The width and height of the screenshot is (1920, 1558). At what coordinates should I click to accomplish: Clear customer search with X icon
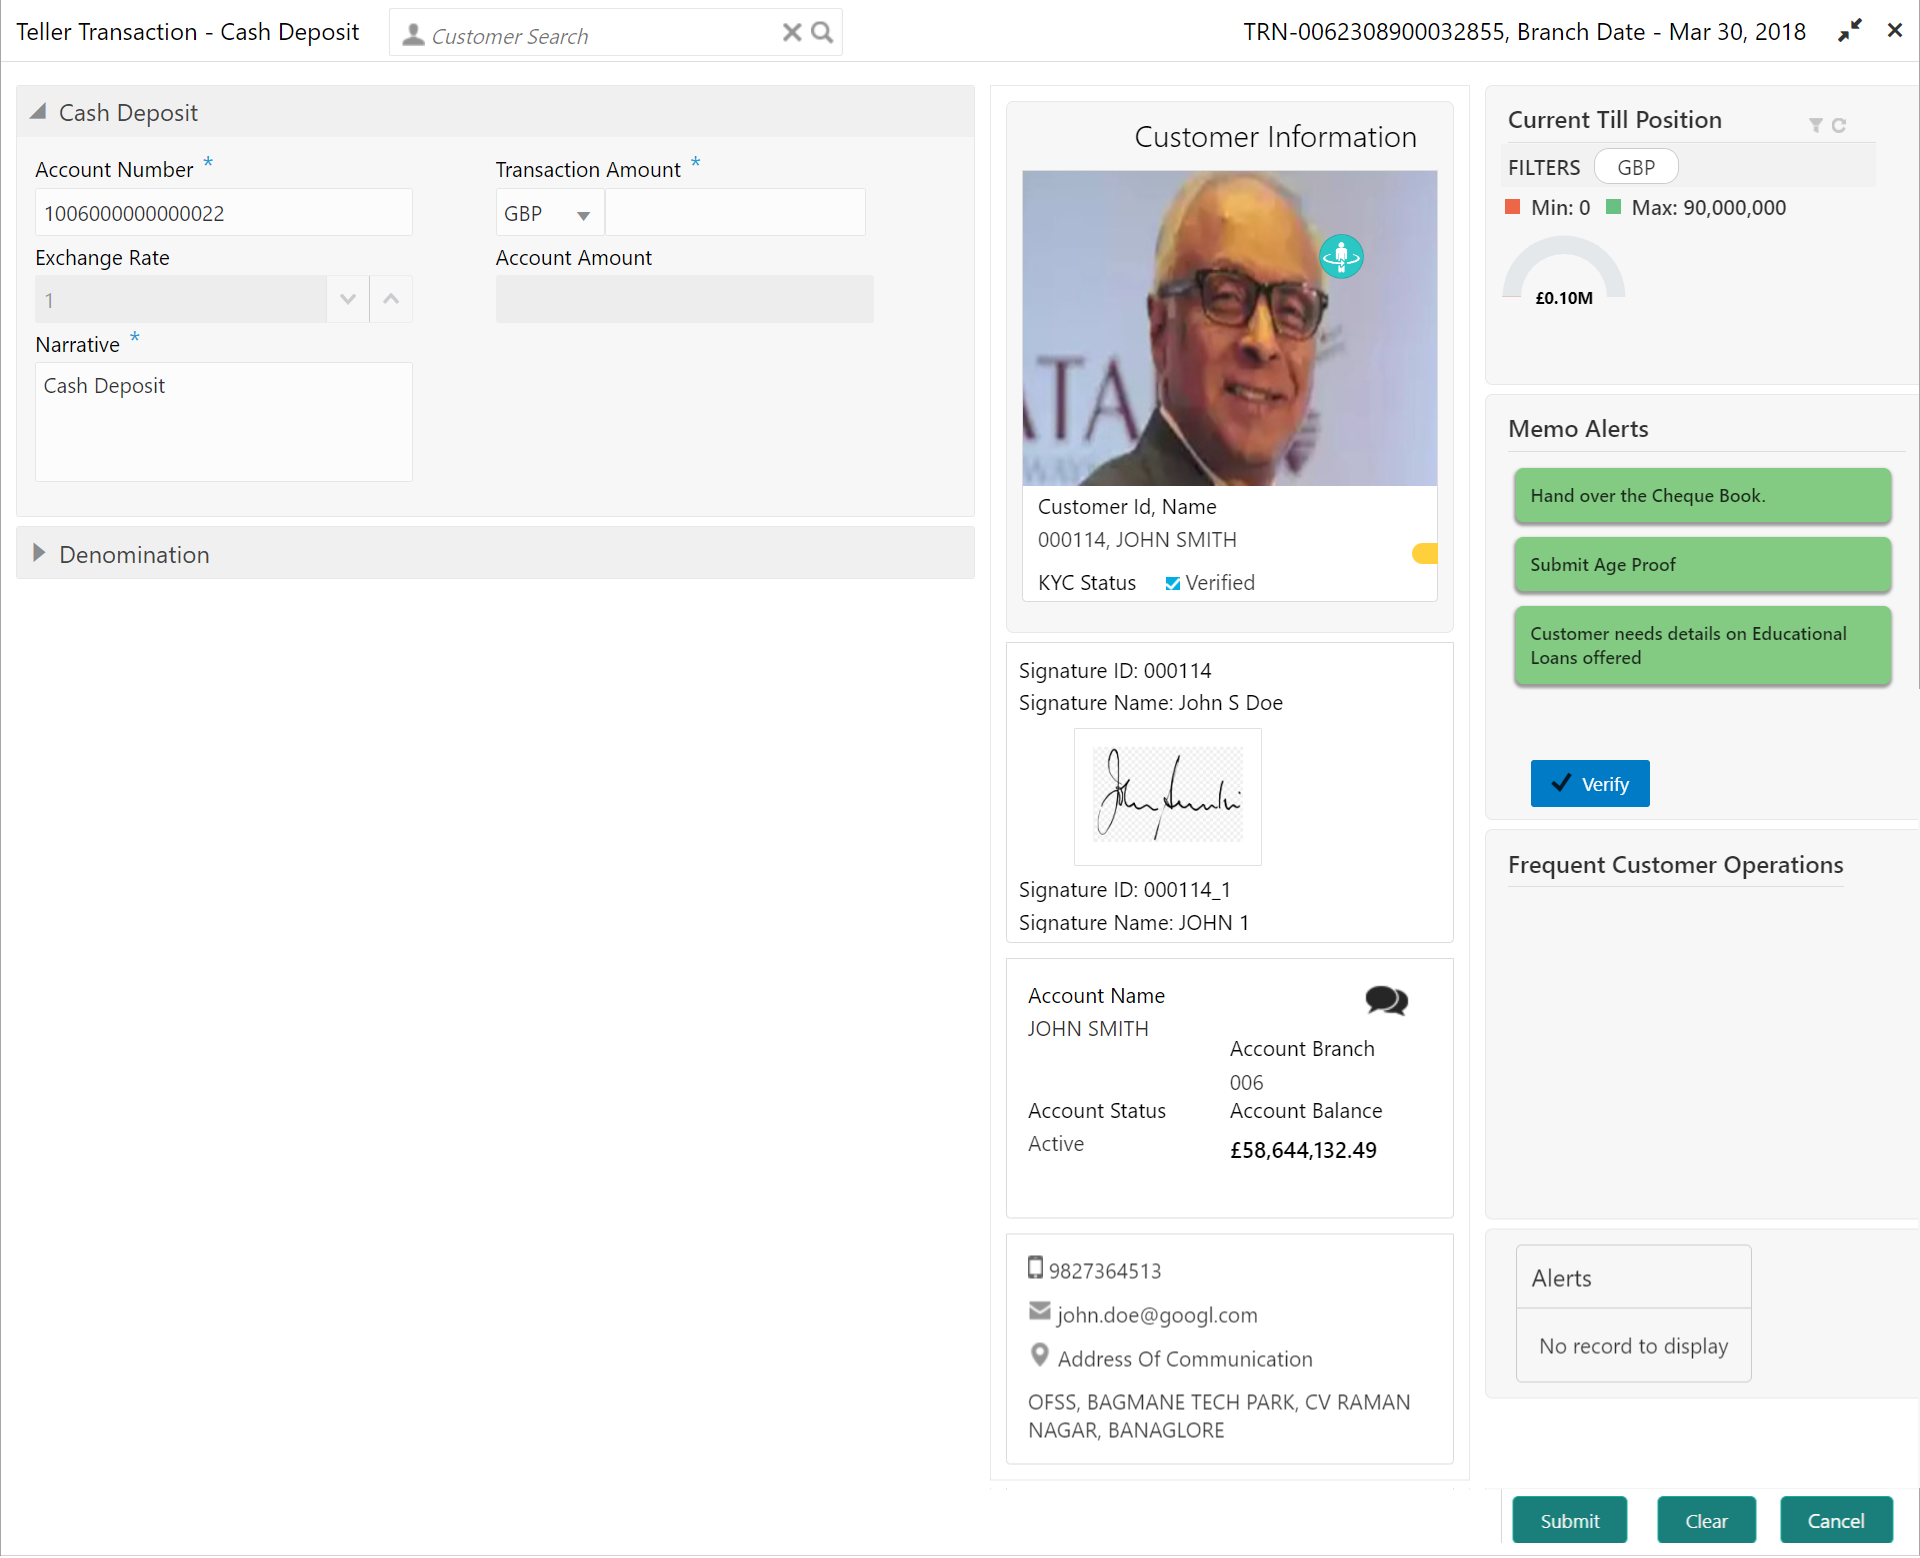792,32
